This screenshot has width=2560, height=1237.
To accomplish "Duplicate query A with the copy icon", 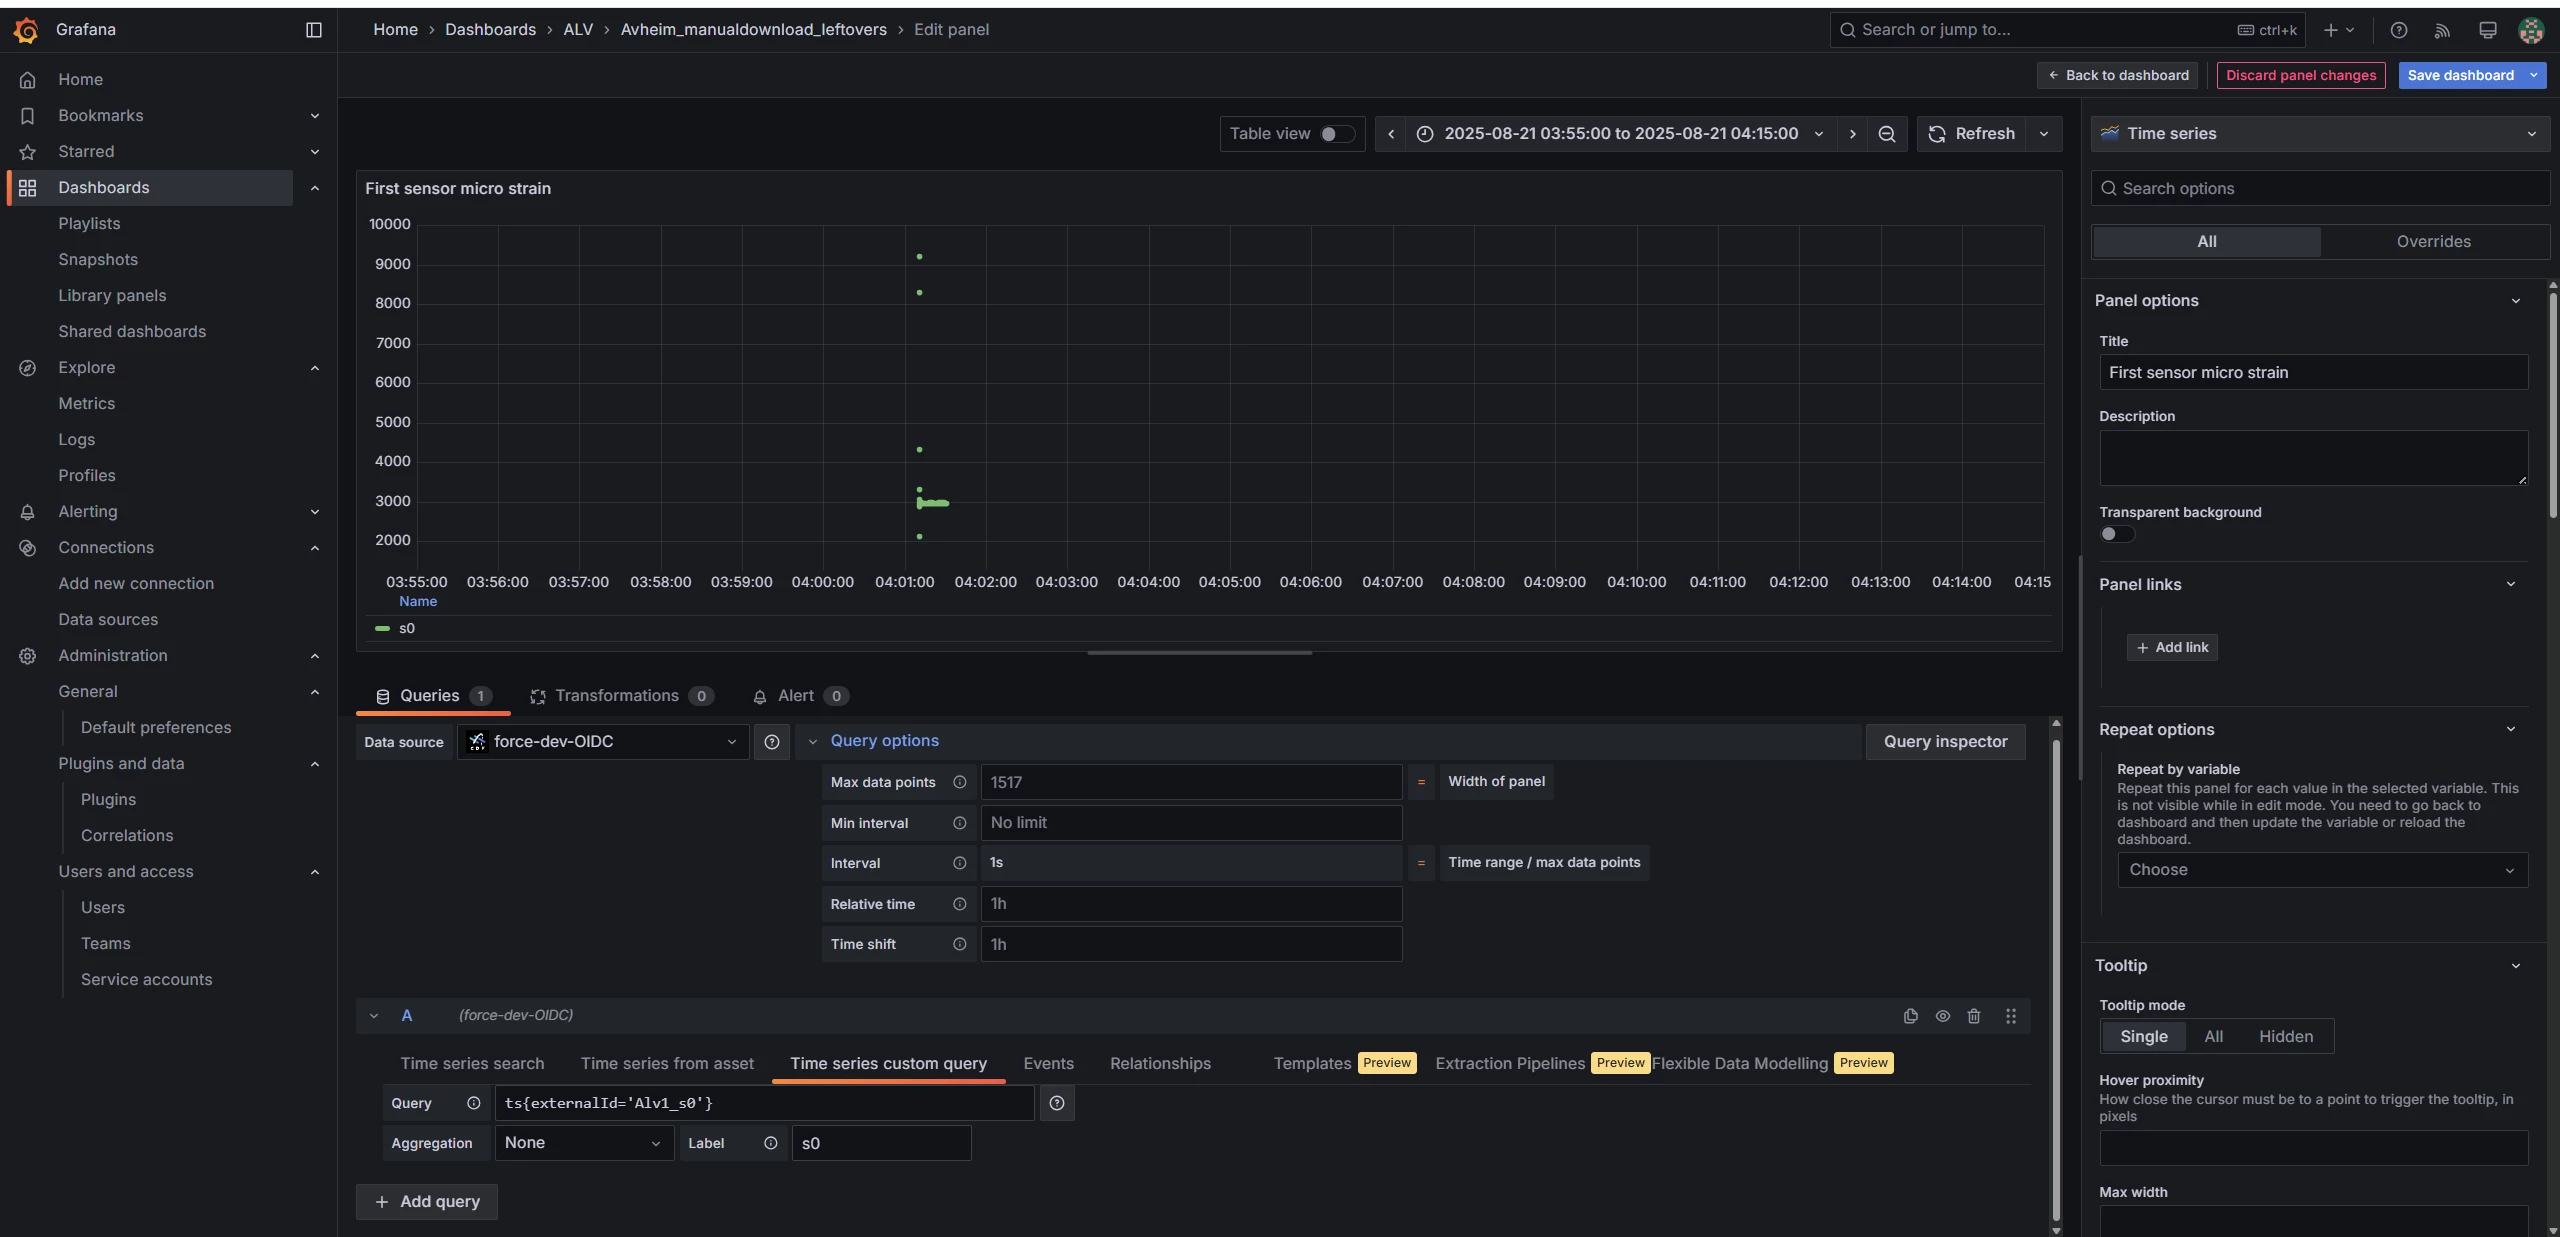I will 1910,1016.
